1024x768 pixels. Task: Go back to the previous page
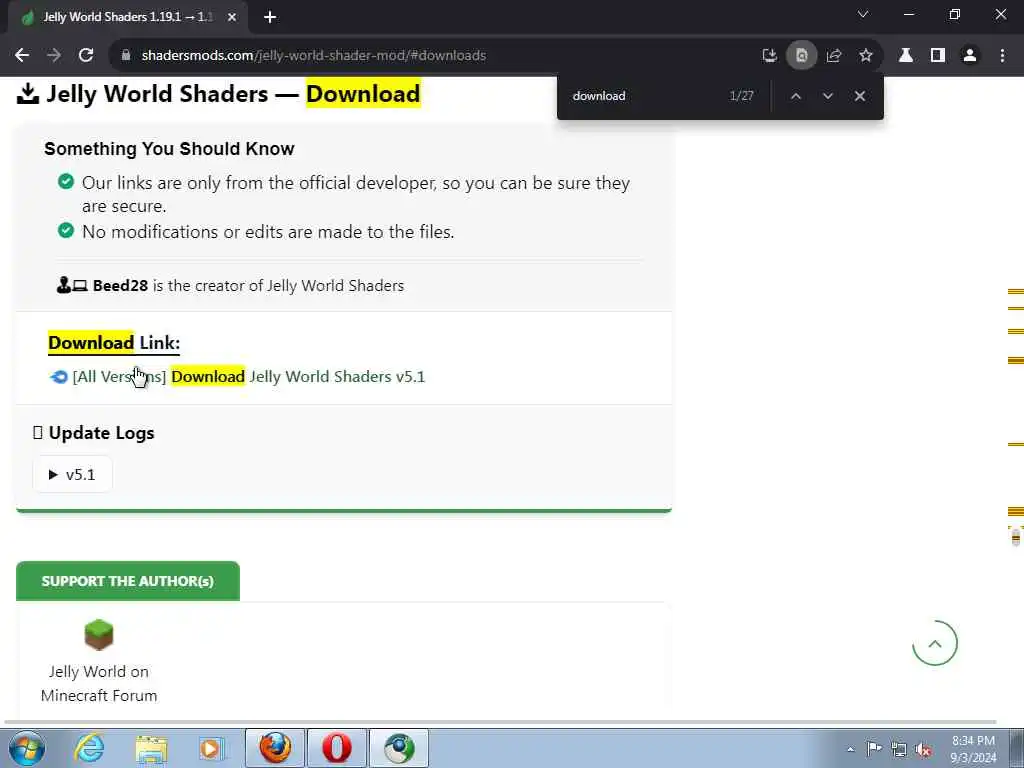tap(22, 56)
